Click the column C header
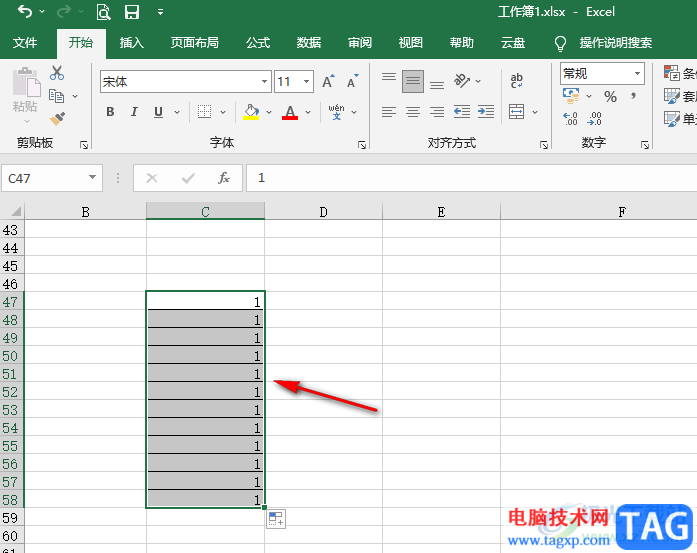 (205, 212)
